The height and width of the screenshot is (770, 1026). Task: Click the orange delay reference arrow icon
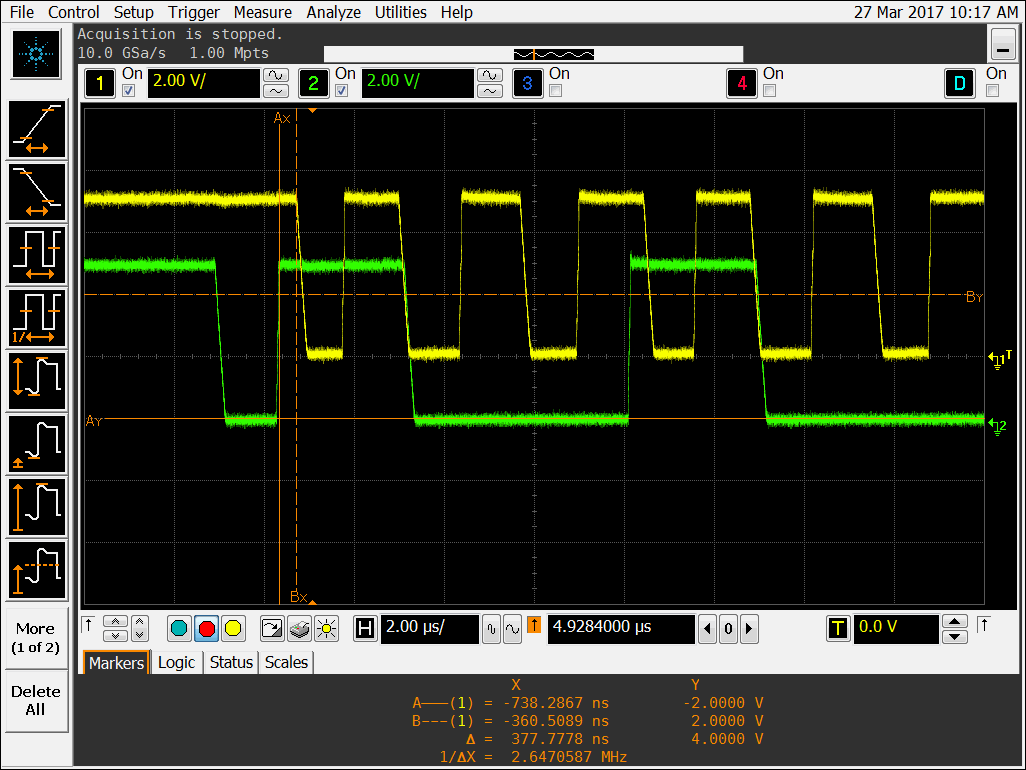pos(534,625)
